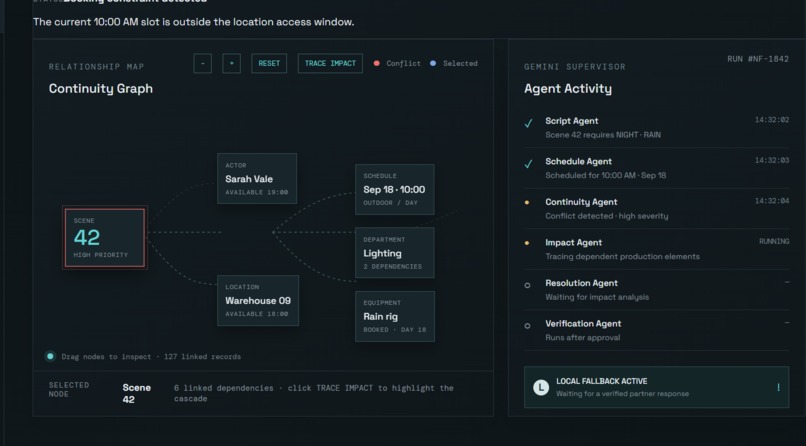806x446 pixels.
Task: Click the Impact Agent status dot
Action: pyautogui.click(x=527, y=243)
